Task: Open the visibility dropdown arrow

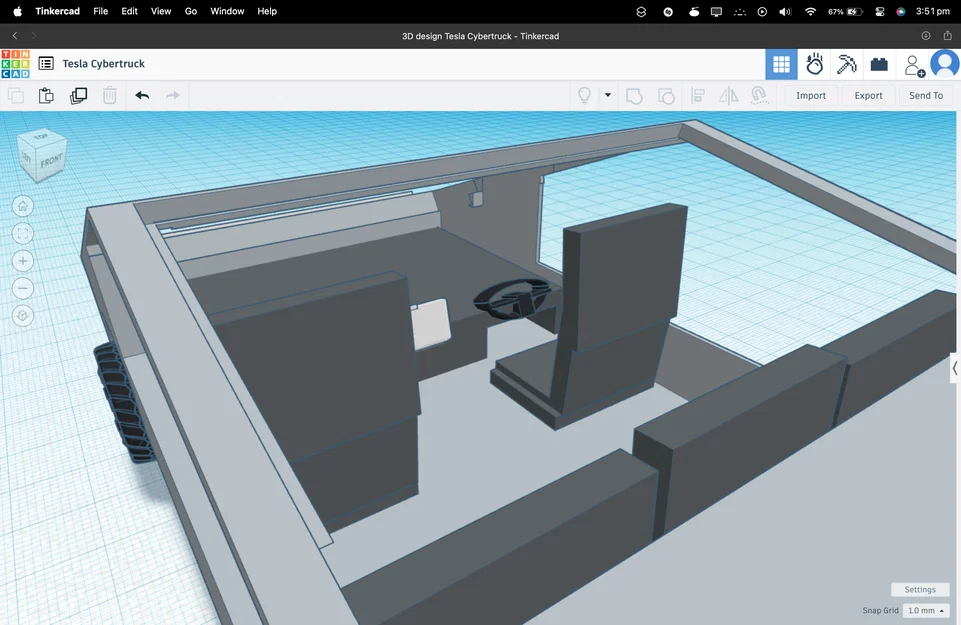Action: [x=608, y=95]
